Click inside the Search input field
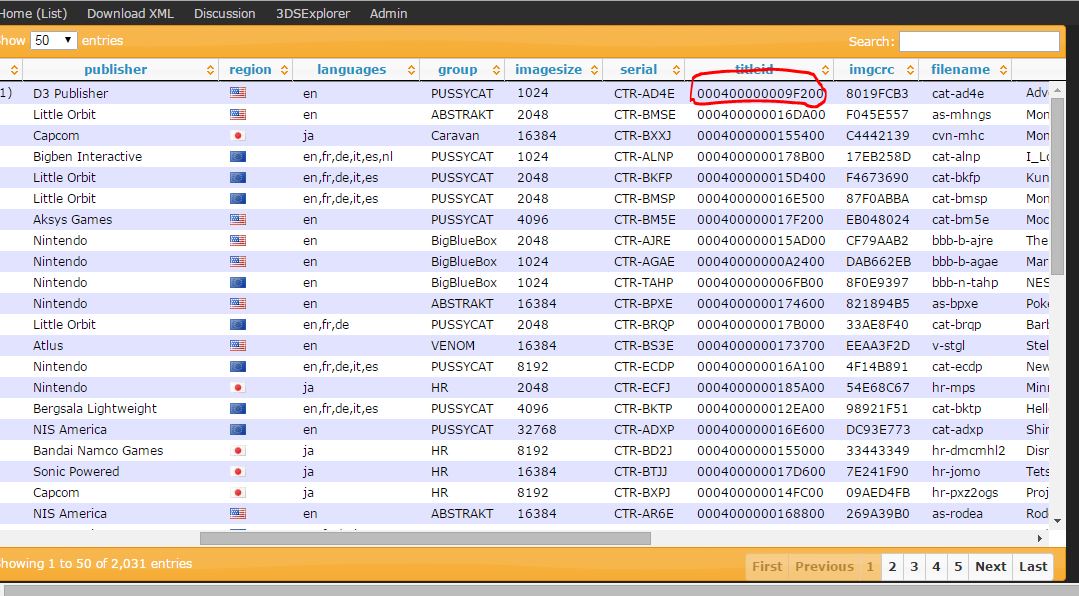 click(x=979, y=41)
